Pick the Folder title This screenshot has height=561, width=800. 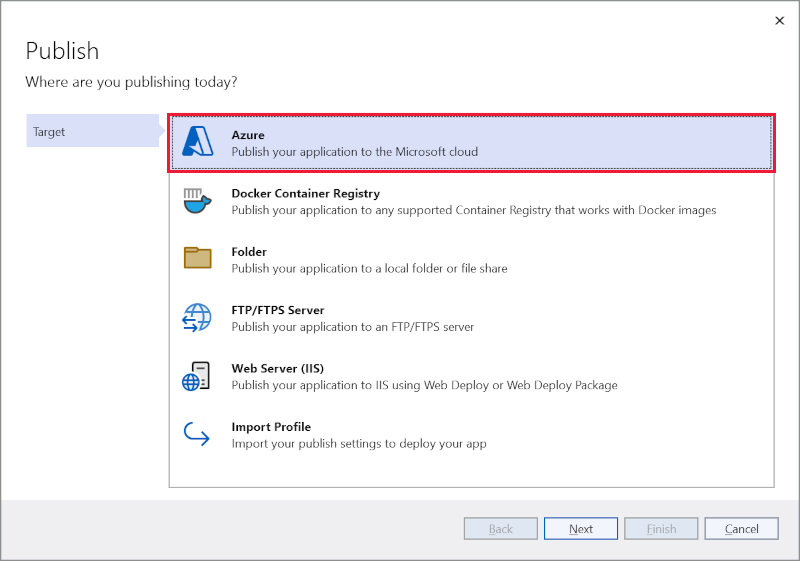(x=249, y=251)
